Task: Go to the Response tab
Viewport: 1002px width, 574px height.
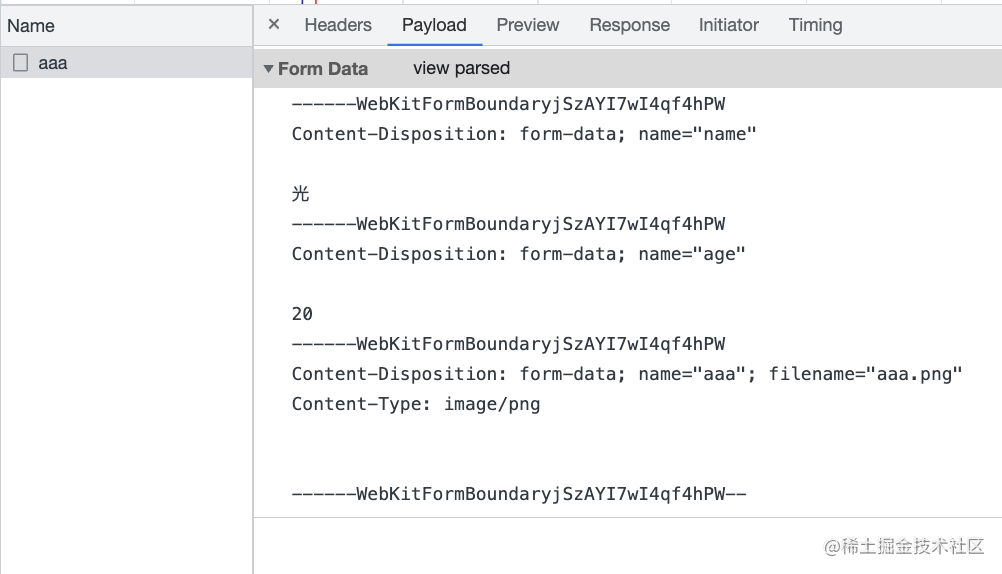Action: (629, 25)
